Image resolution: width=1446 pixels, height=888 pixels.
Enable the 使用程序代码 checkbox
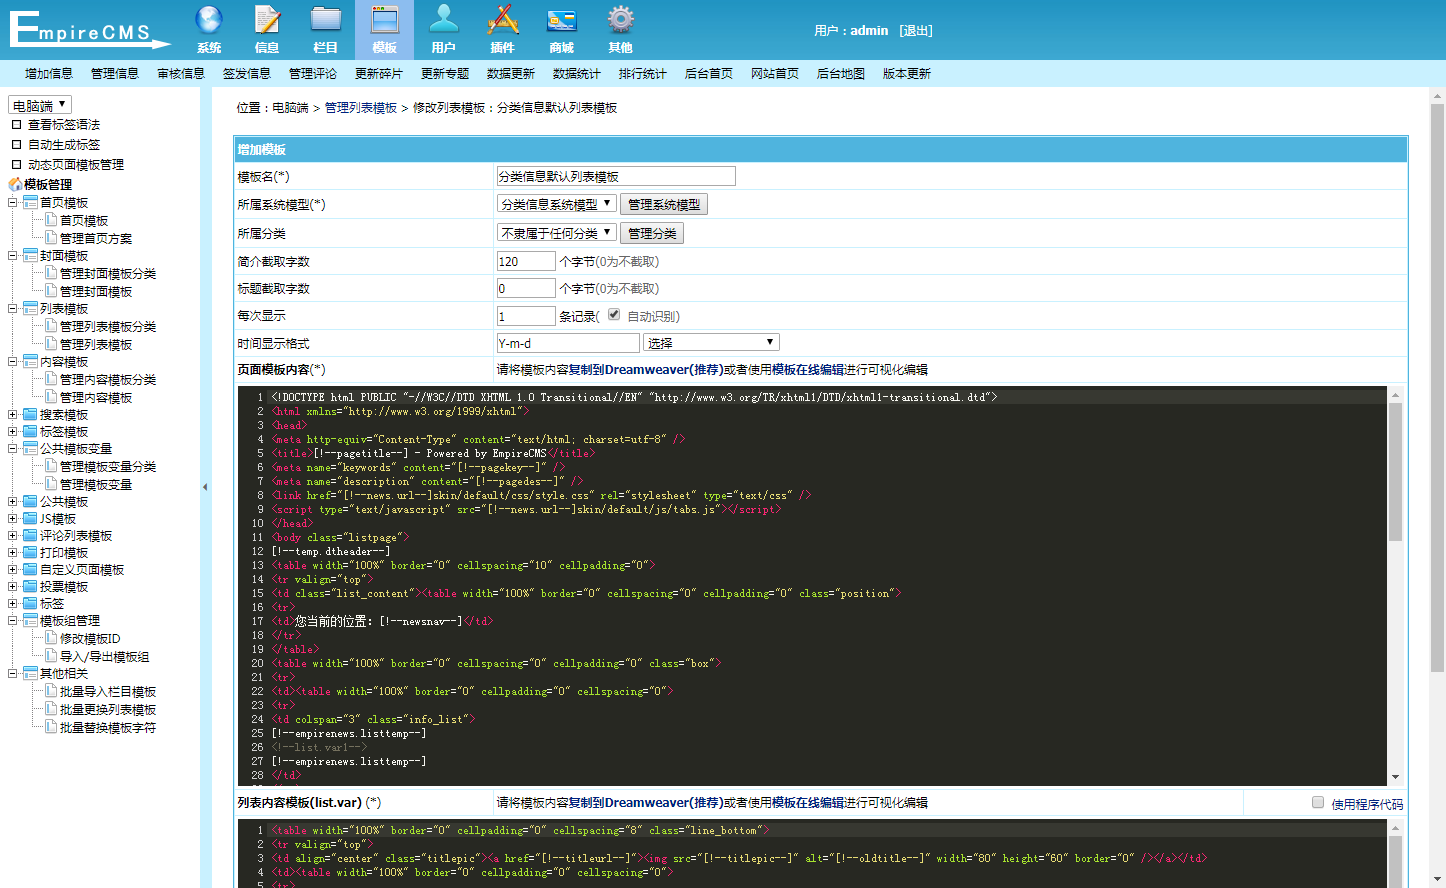coord(1318,802)
